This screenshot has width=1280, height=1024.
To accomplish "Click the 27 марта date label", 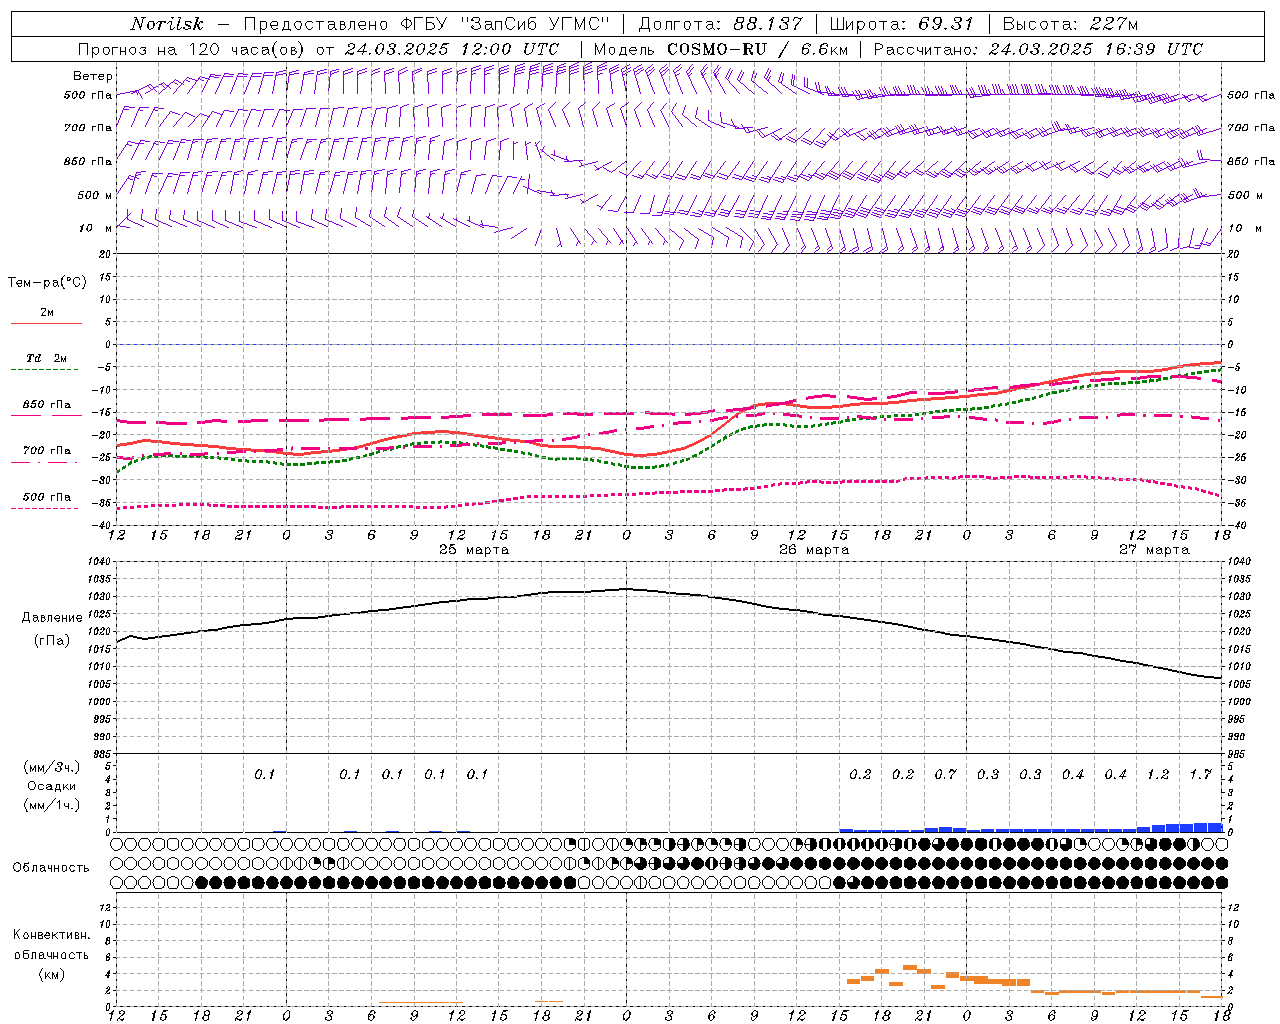I will [x=1154, y=550].
